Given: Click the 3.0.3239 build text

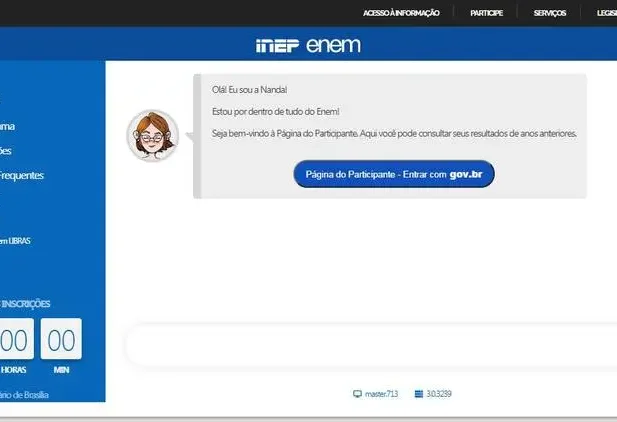Looking at the screenshot, I should [x=439, y=394].
